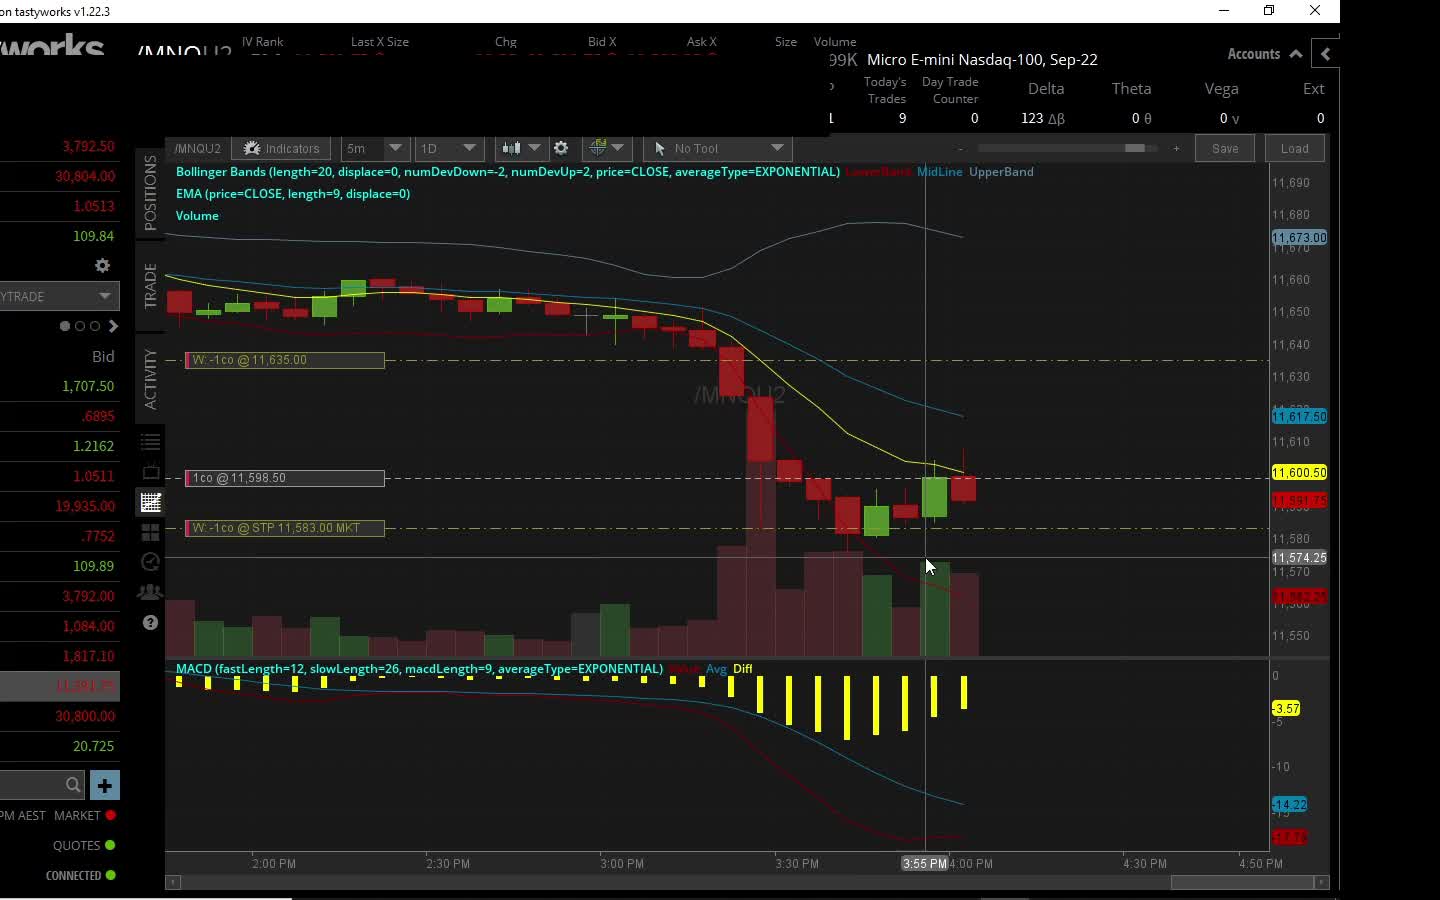Open the Indicators panel
Viewport: 1440px width, 900px height.
click(x=281, y=148)
